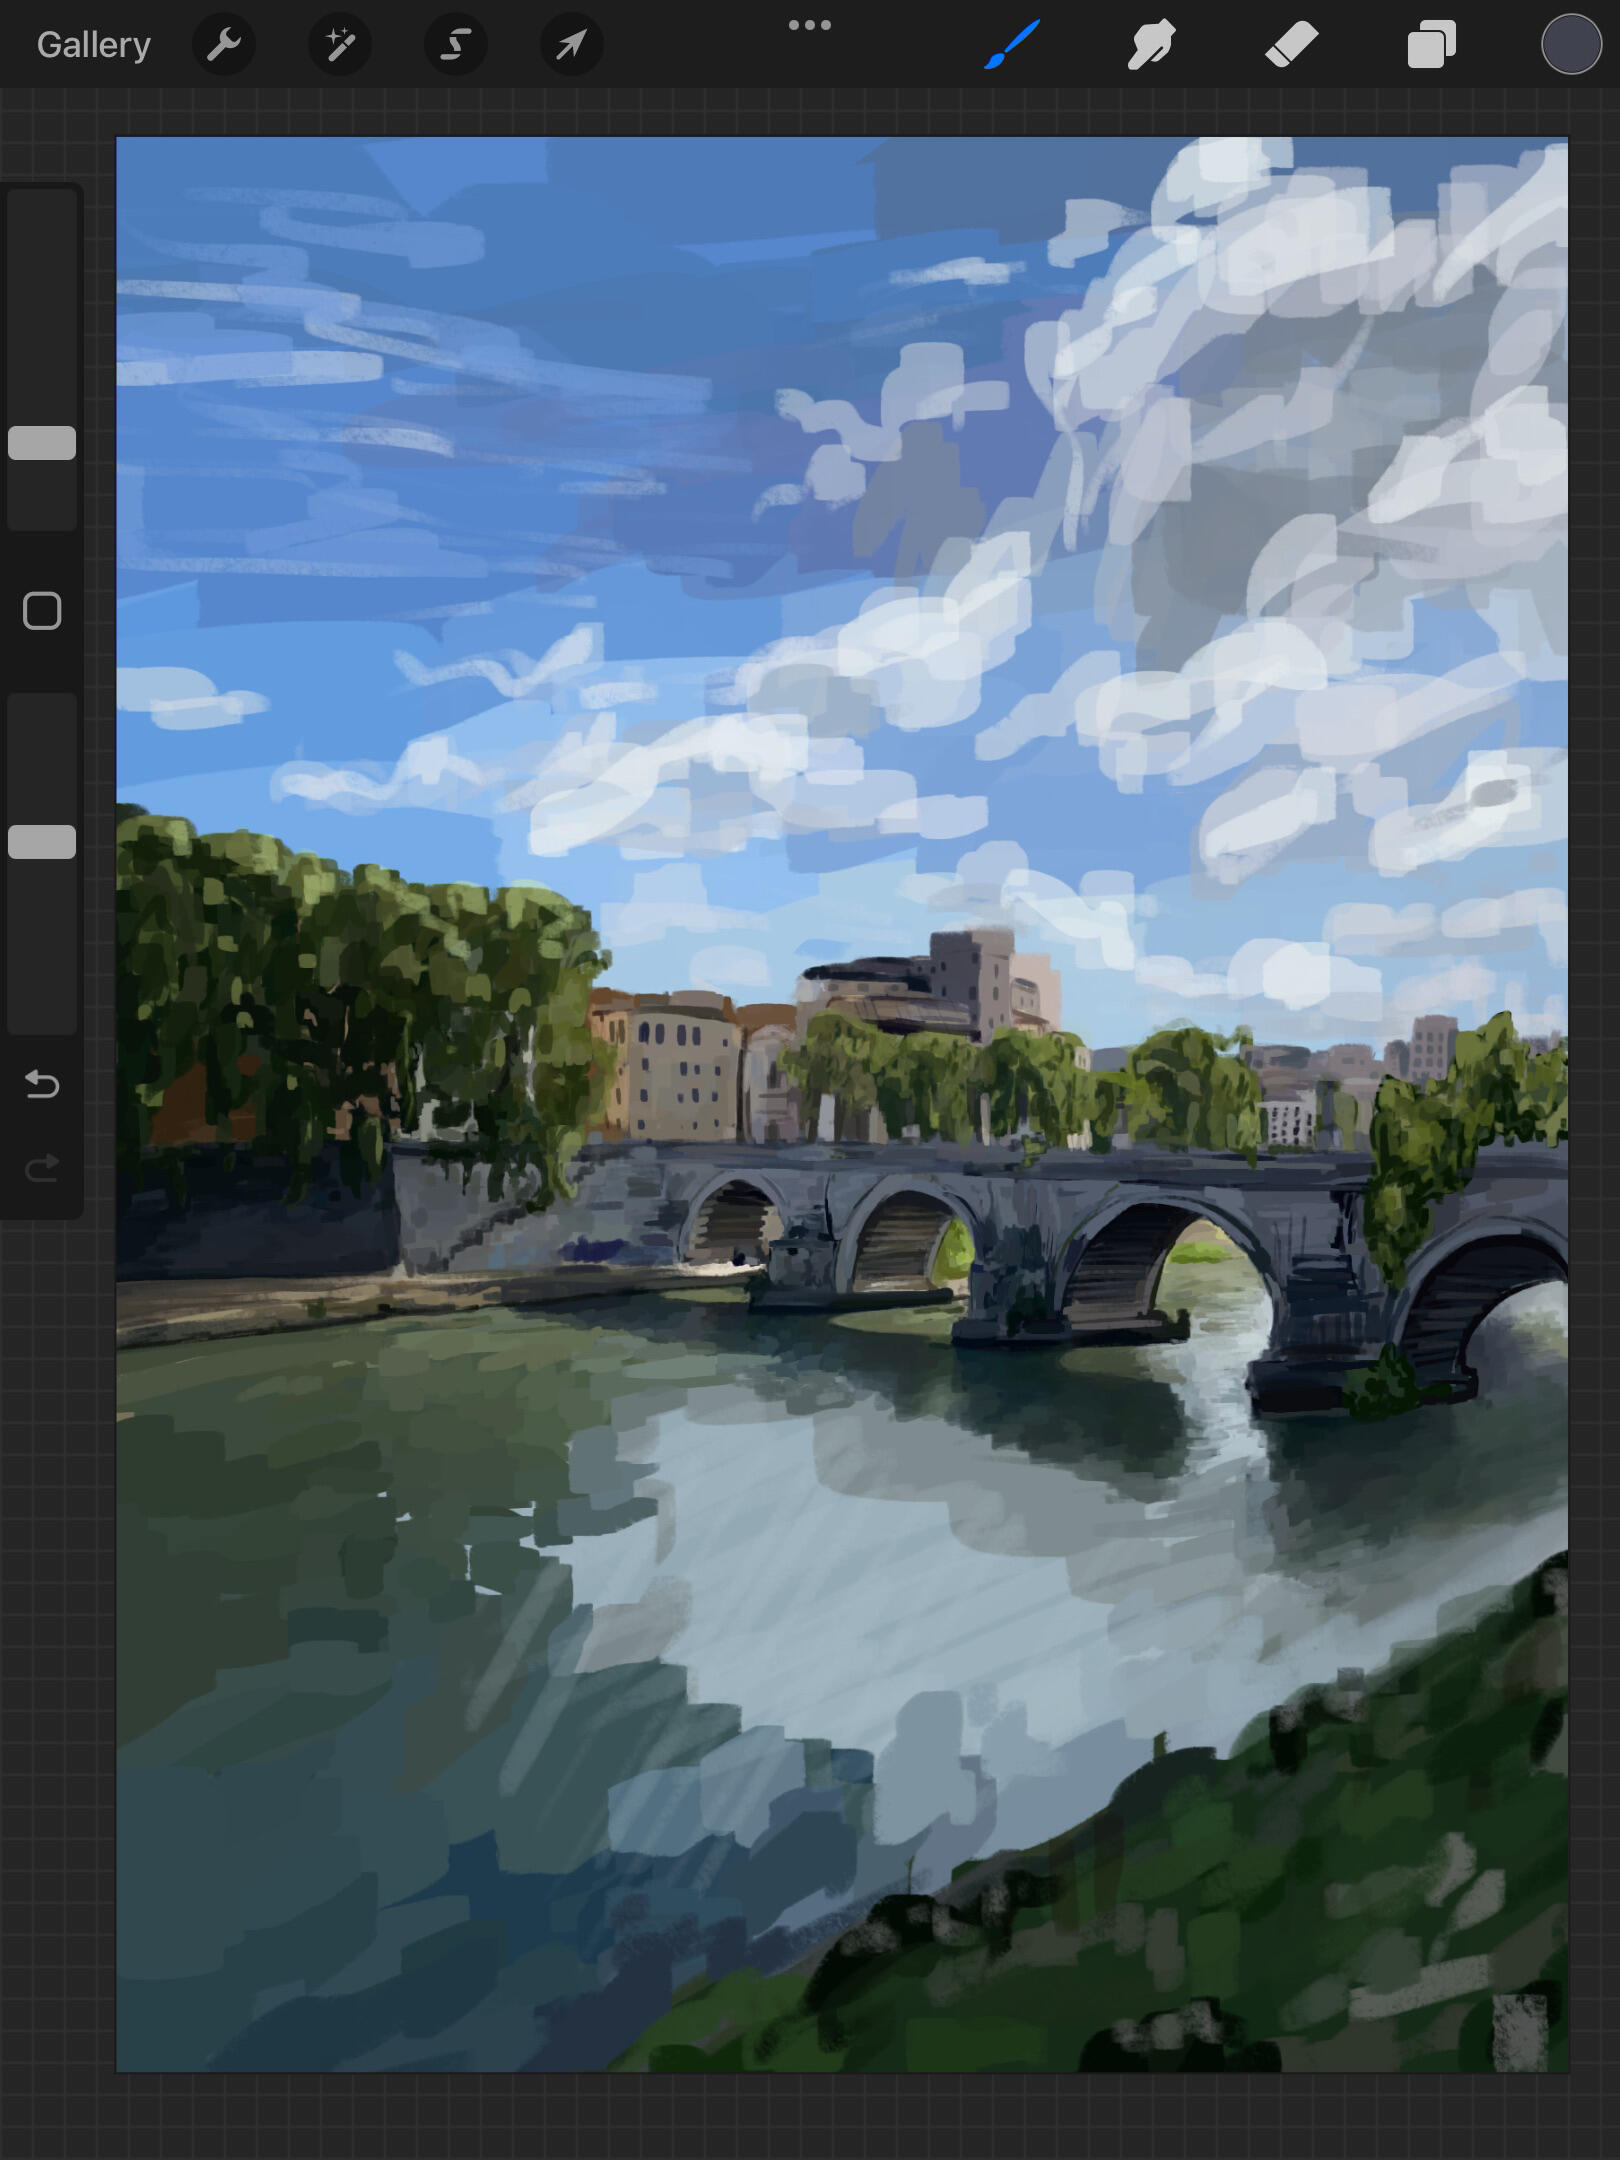Select the Smudge tool
Screen dimensions: 1620x2160
[x=1151, y=45]
